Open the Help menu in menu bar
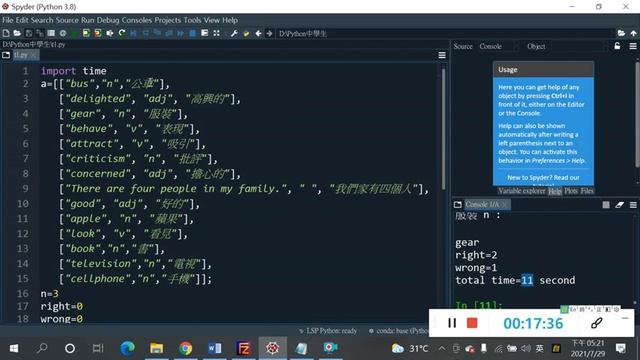Viewport: 640px width, 360px height. tap(230, 20)
